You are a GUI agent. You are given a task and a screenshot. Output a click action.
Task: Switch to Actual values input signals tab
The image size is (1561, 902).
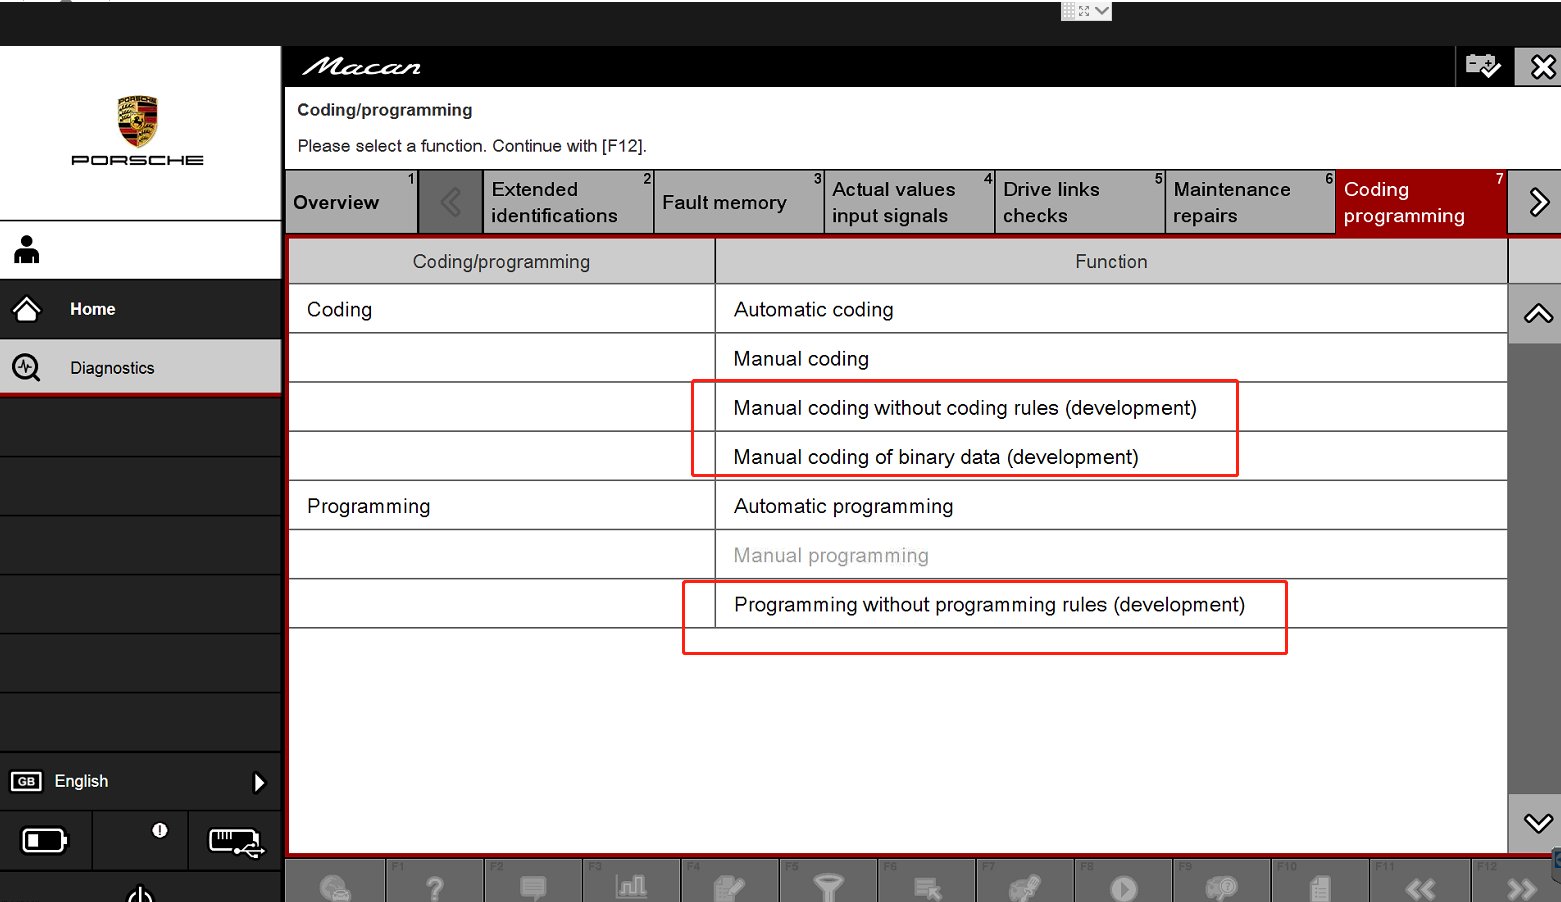coord(909,202)
